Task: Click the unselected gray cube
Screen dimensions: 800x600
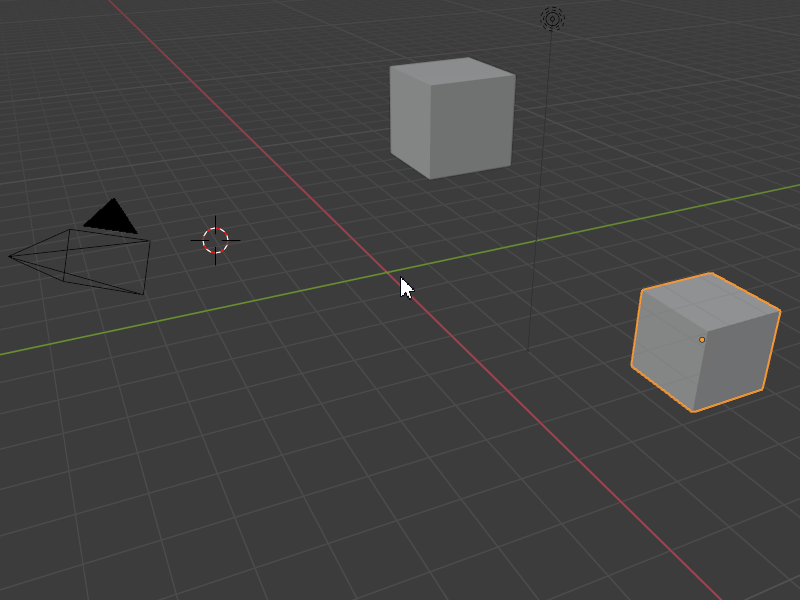Action: (452, 118)
